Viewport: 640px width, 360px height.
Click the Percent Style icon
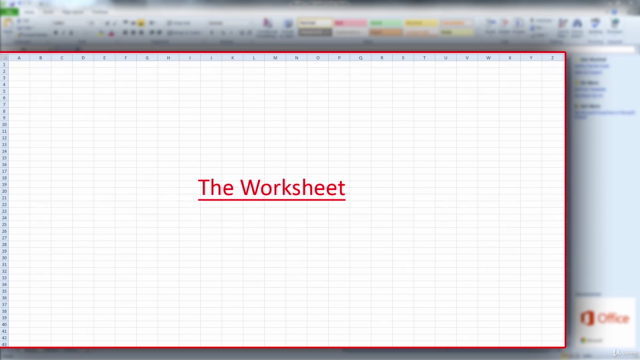point(223,33)
